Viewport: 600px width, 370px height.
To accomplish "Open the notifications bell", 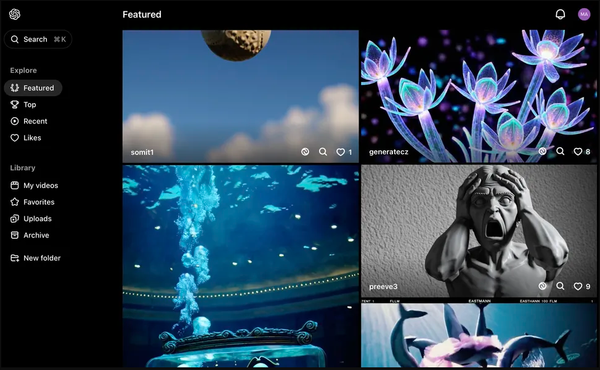I will tap(560, 15).
